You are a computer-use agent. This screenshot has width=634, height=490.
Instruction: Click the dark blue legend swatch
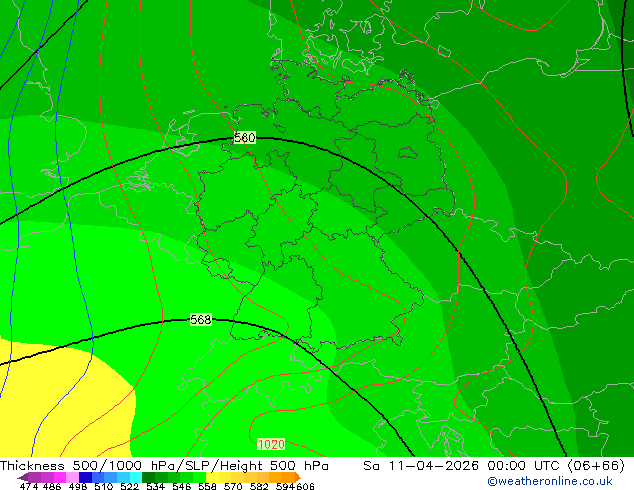pyautogui.click(x=85, y=477)
